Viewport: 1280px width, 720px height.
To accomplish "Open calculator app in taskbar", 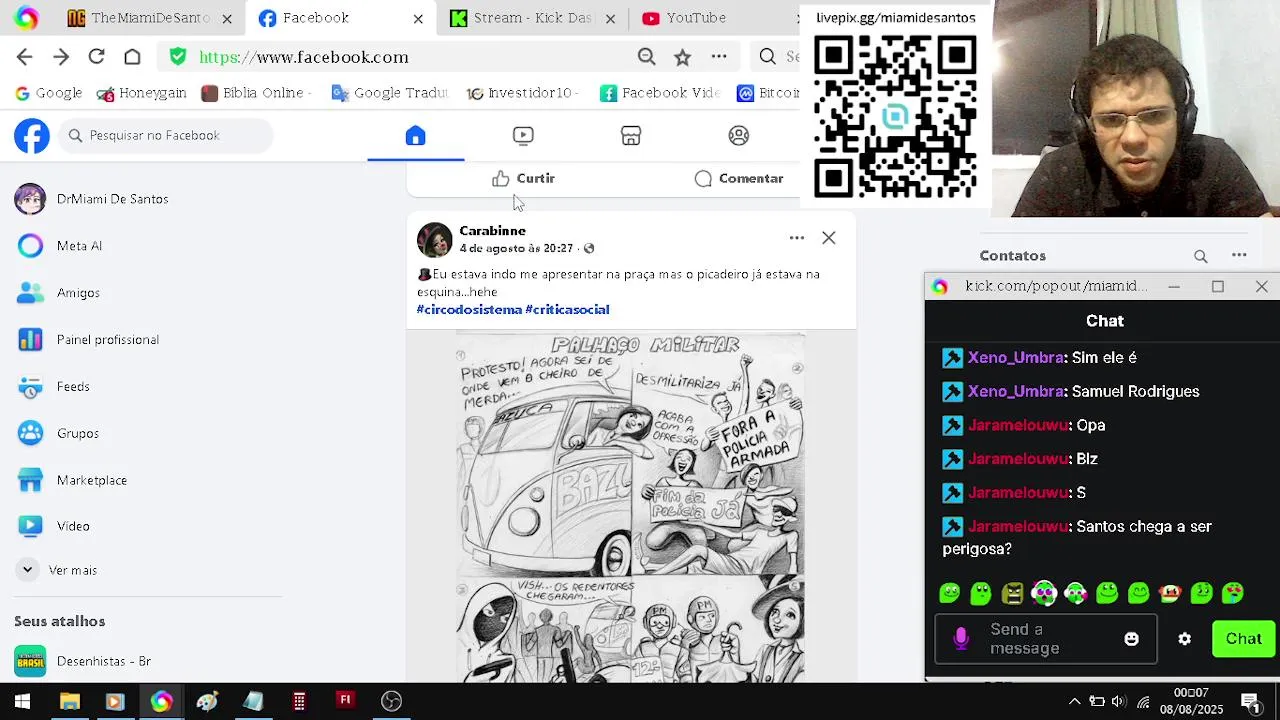I will click(x=299, y=702).
